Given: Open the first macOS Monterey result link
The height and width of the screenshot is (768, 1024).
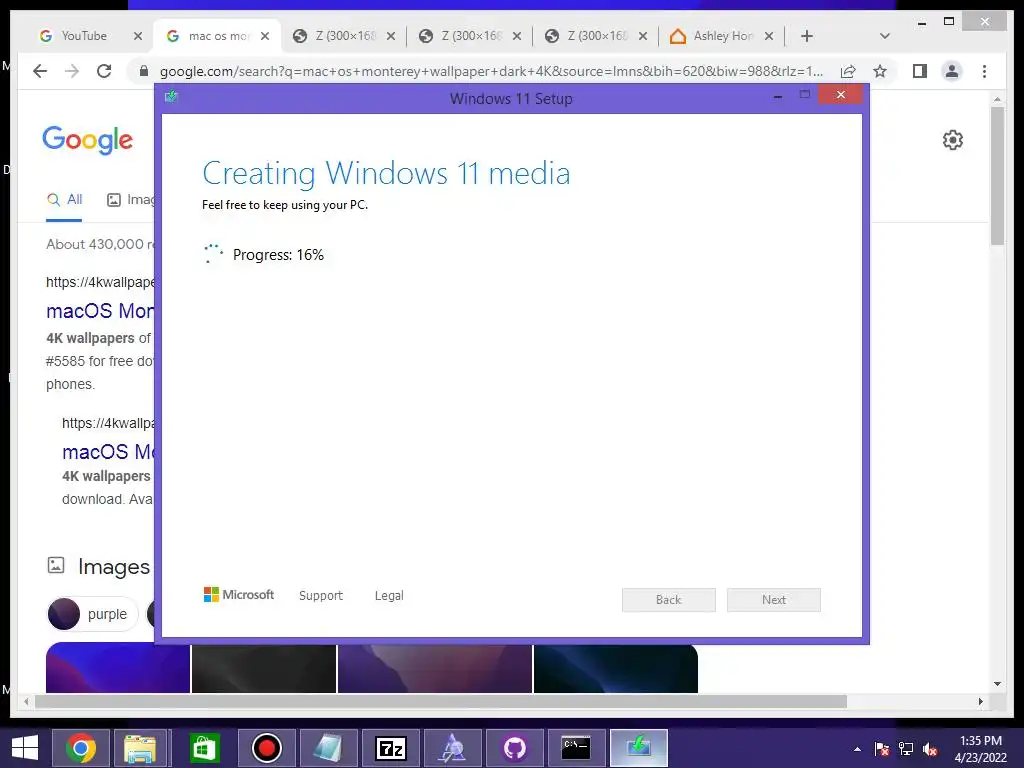Looking at the screenshot, I should pos(100,311).
